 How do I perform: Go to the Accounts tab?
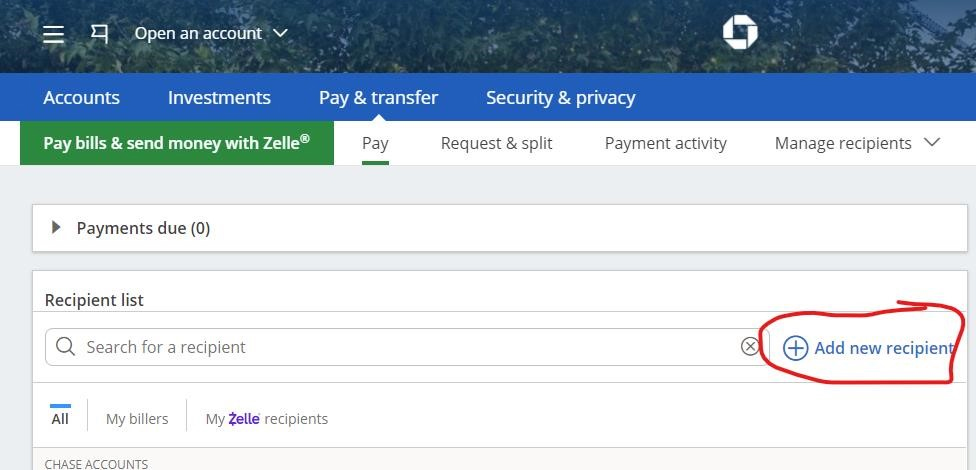pyautogui.click(x=81, y=97)
